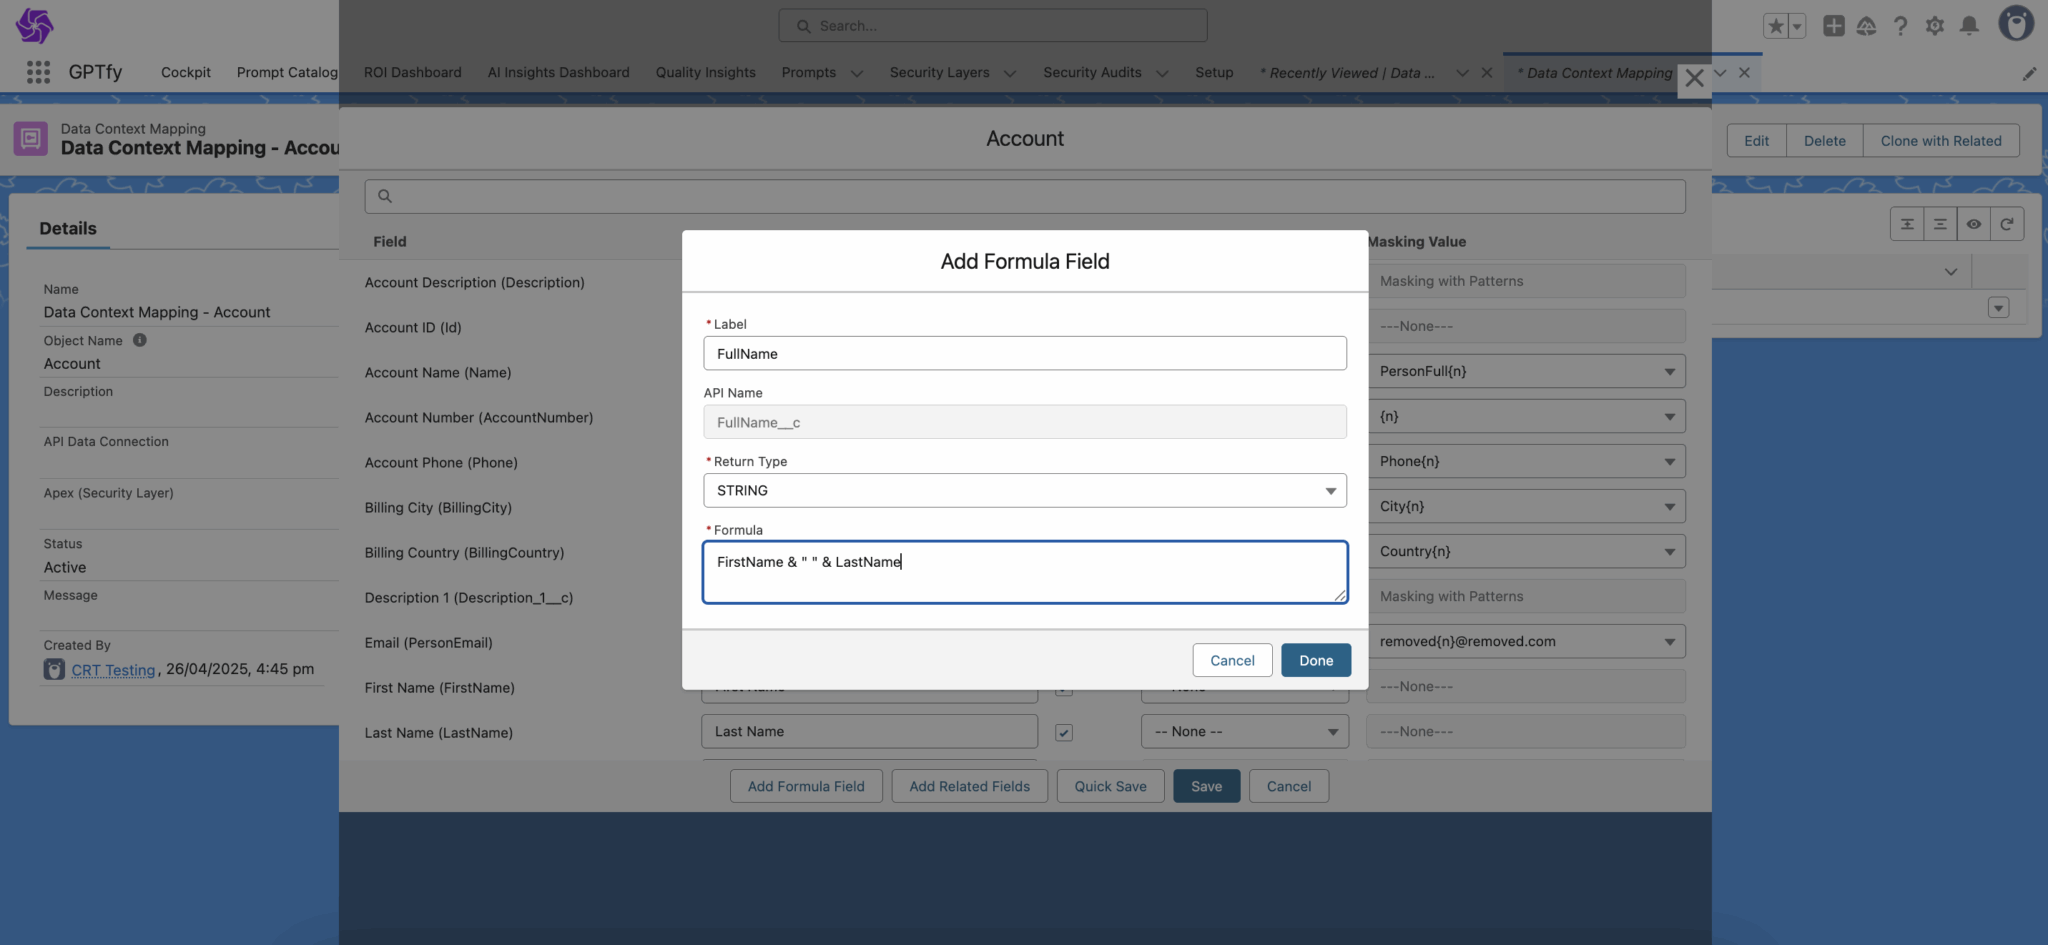This screenshot has width=2048, height=945.
Task: Click the notifications bell icon
Action: [x=1969, y=26]
